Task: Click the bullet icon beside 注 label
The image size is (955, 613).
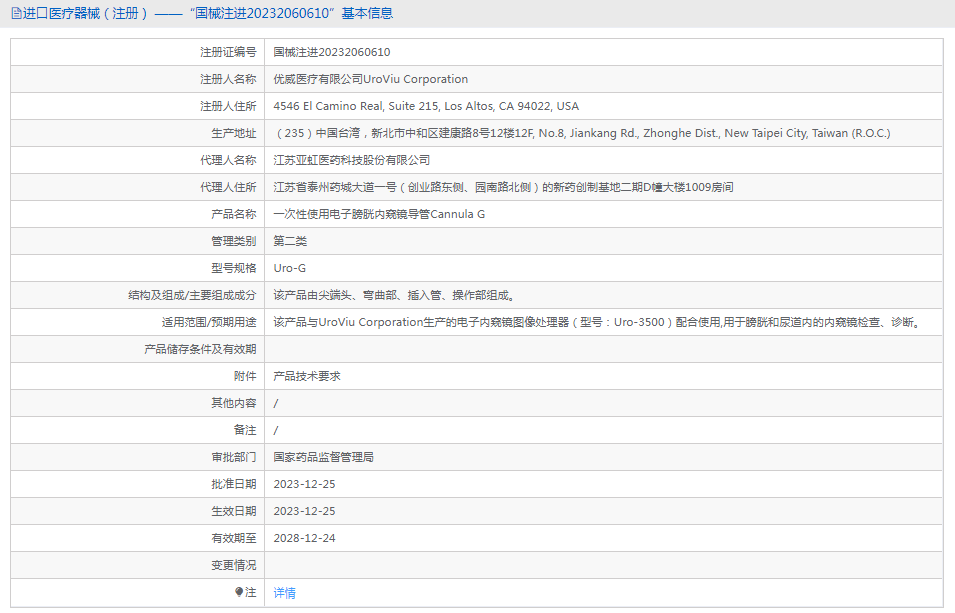Action: 239,592
